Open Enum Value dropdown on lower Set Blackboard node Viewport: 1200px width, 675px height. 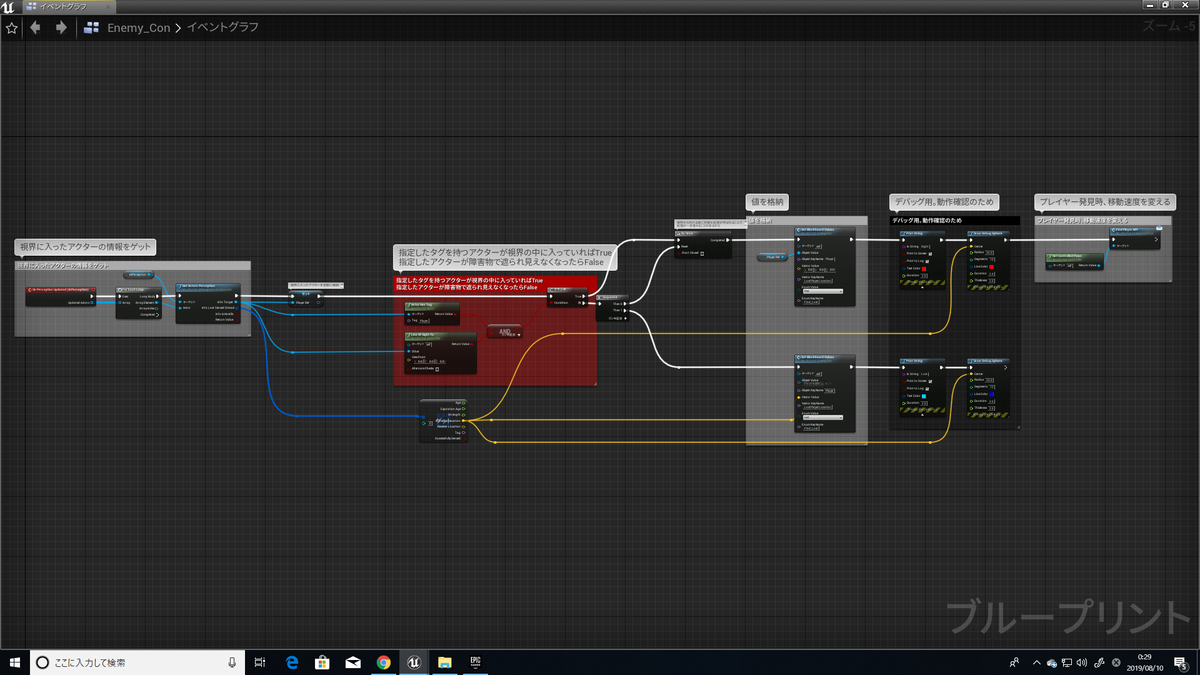pyautogui.click(x=823, y=417)
